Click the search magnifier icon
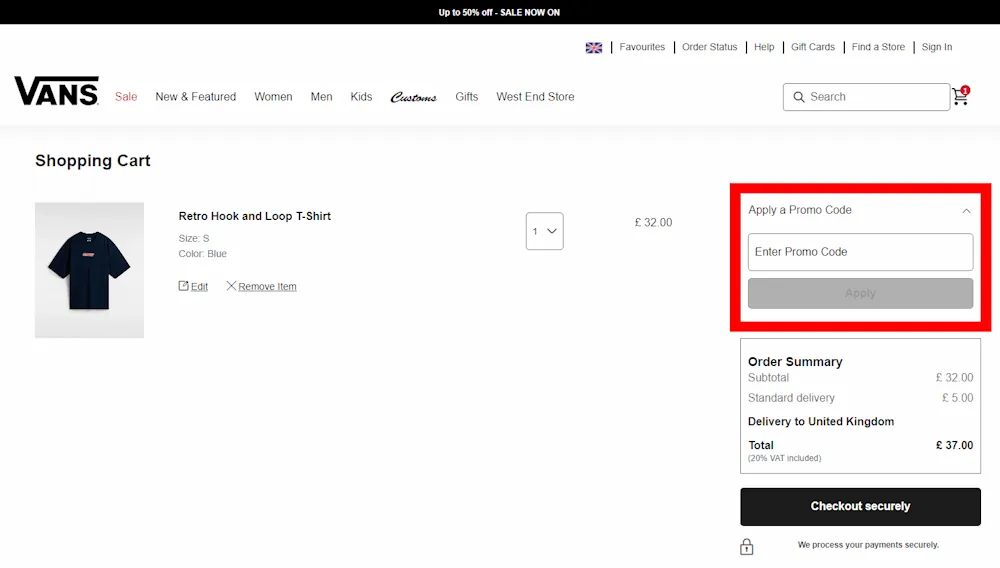The height and width of the screenshot is (568, 1000). coord(798,97)
